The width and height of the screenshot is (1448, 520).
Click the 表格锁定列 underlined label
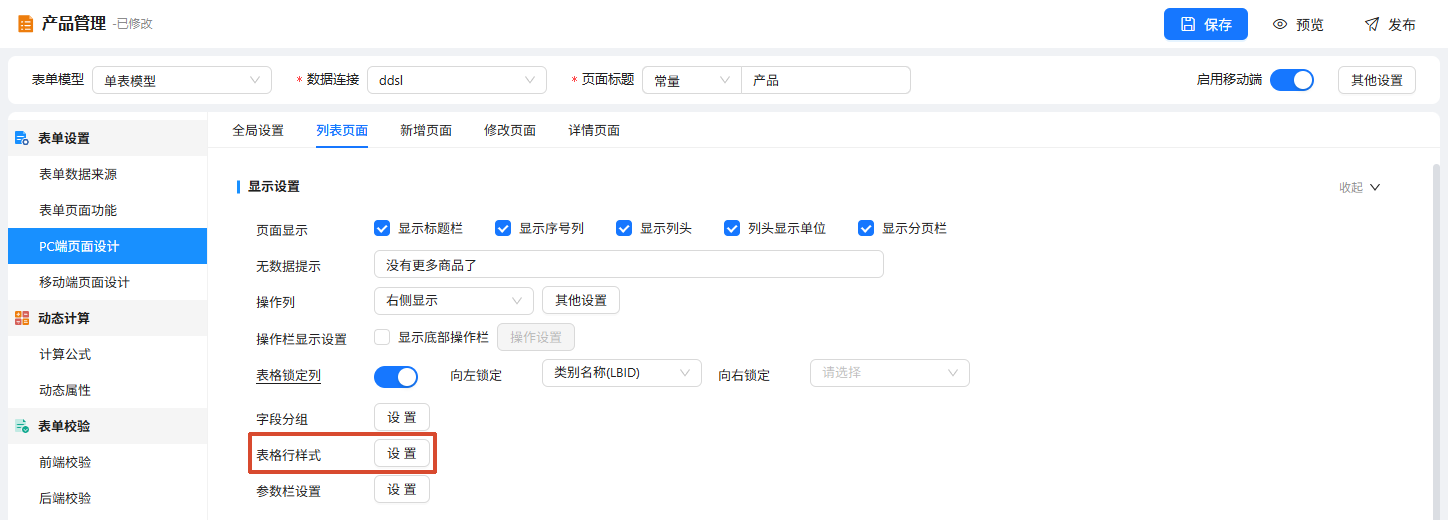click(x=289, y=376)
